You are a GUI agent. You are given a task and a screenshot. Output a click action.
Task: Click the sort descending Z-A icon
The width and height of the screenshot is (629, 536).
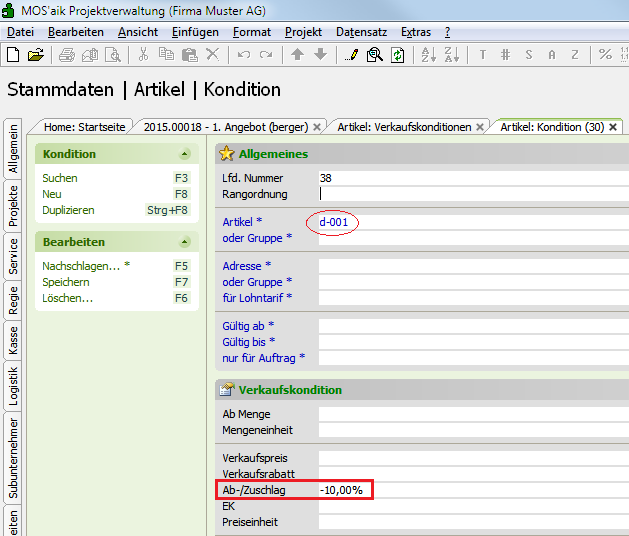[x=451, y=55]
